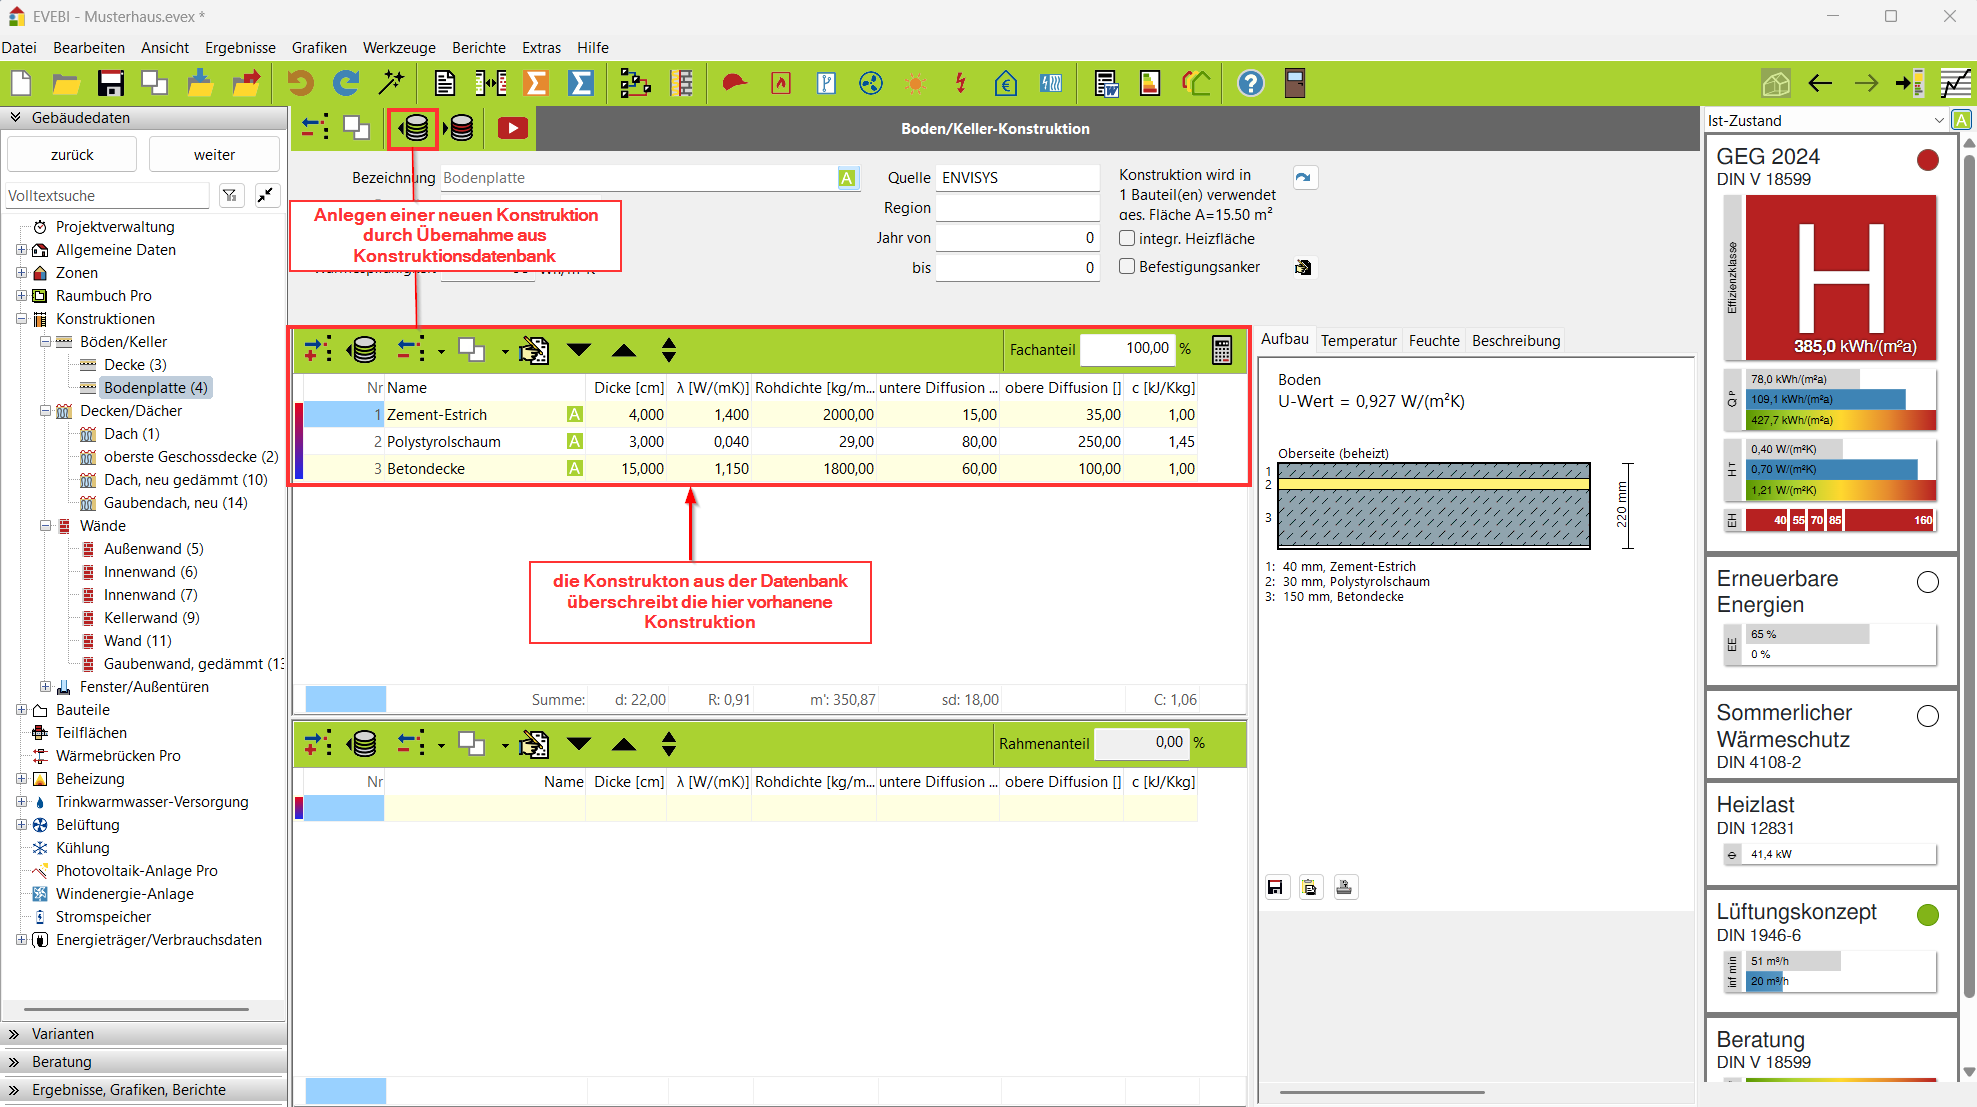Open the euro house cost icon

click(1006, 84)
